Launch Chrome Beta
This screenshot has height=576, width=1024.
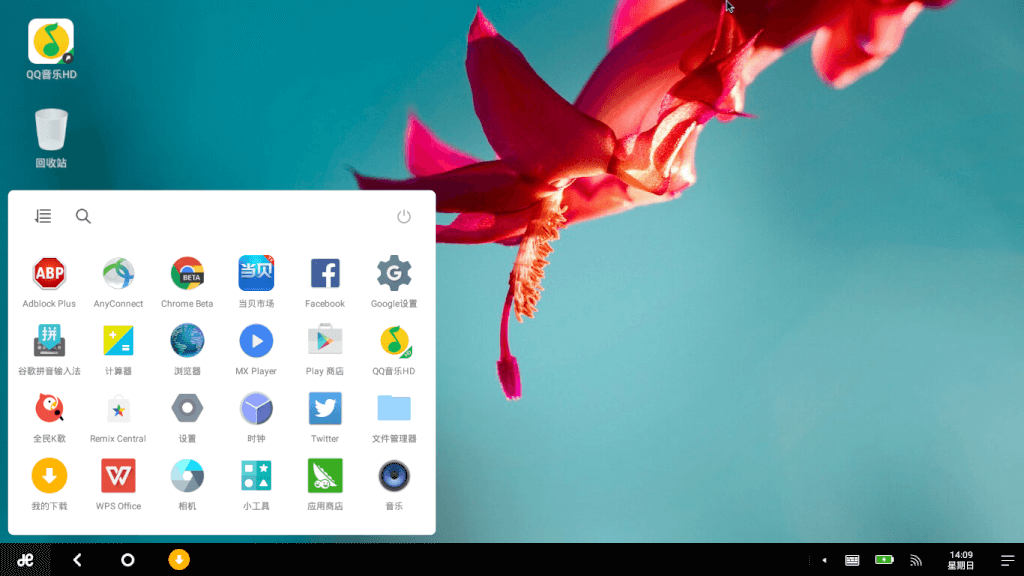(x=187, y=272)
